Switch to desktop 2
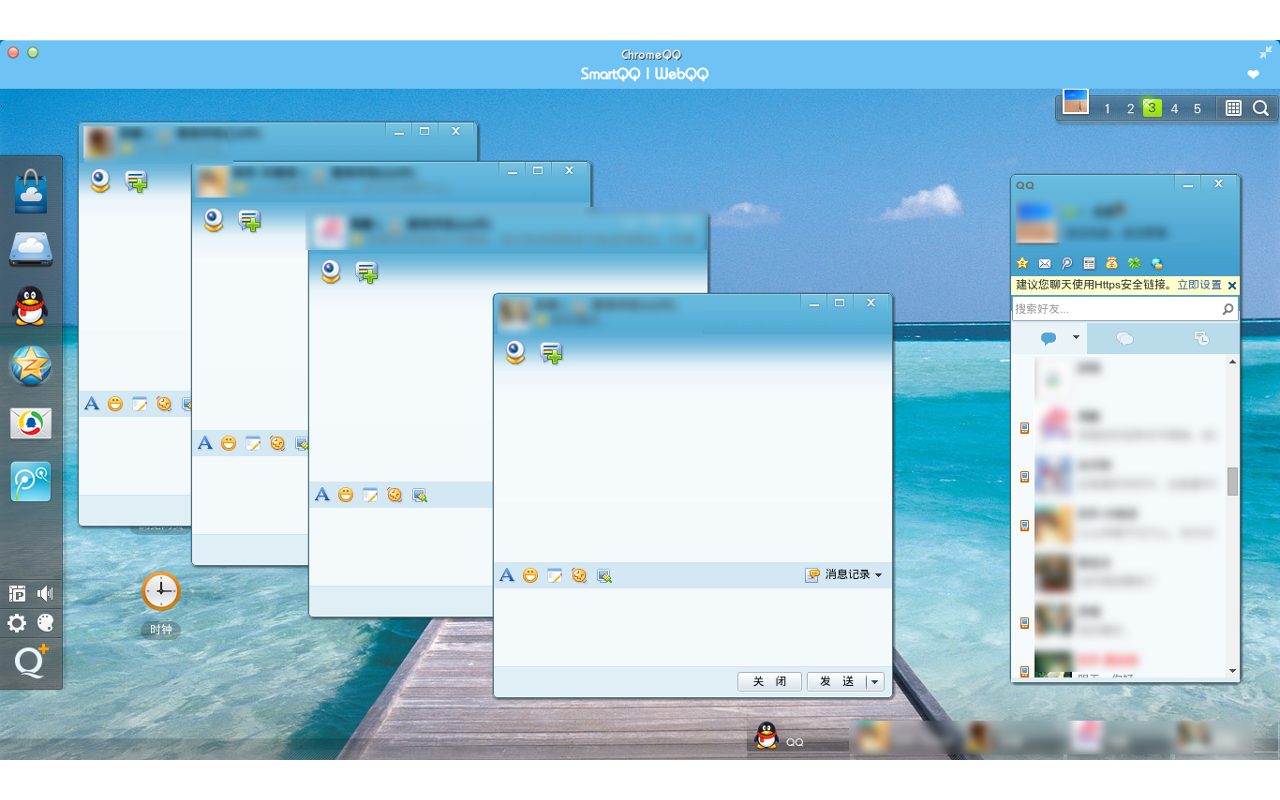 click(x=1130, y=108)
